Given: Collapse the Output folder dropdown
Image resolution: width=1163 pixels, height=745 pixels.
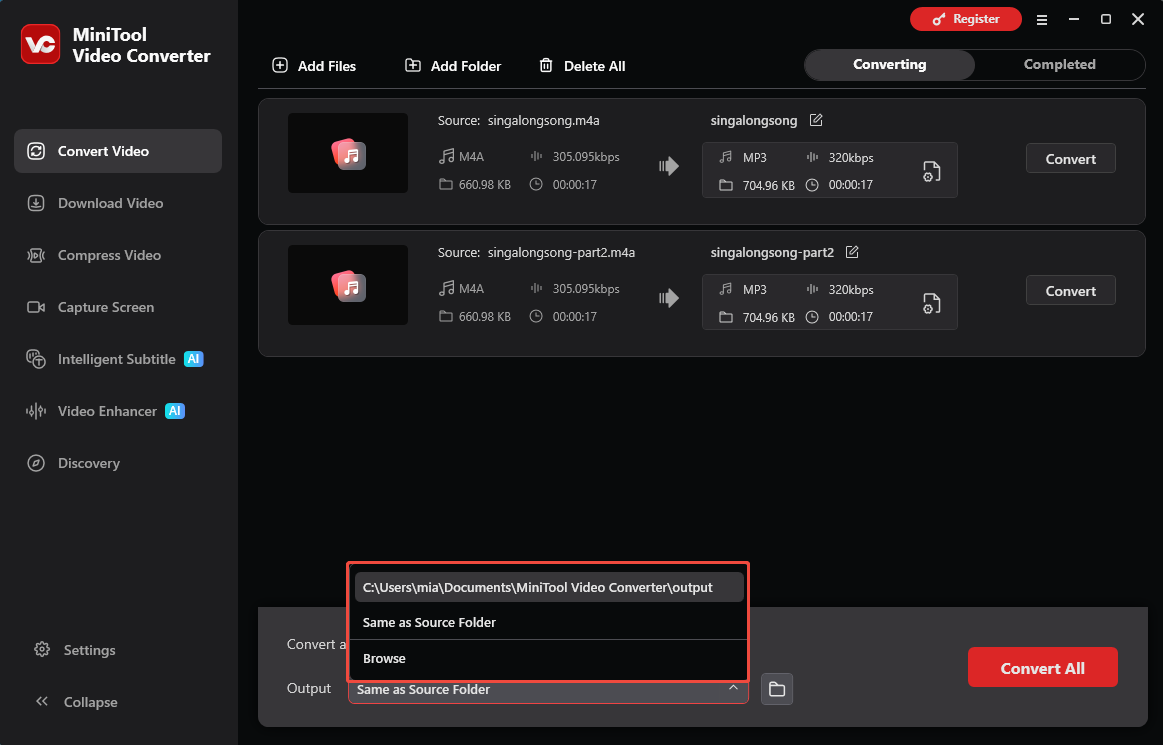Looking at the screenshot, I should click(x=733, y=689).
